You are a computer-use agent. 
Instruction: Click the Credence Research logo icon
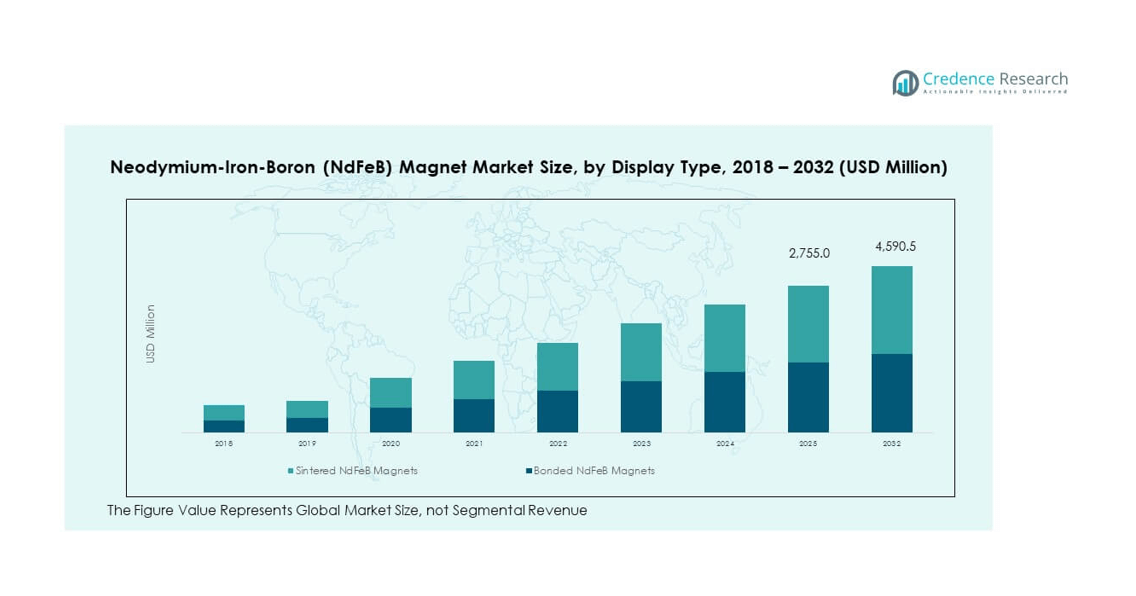click(905, 83)
